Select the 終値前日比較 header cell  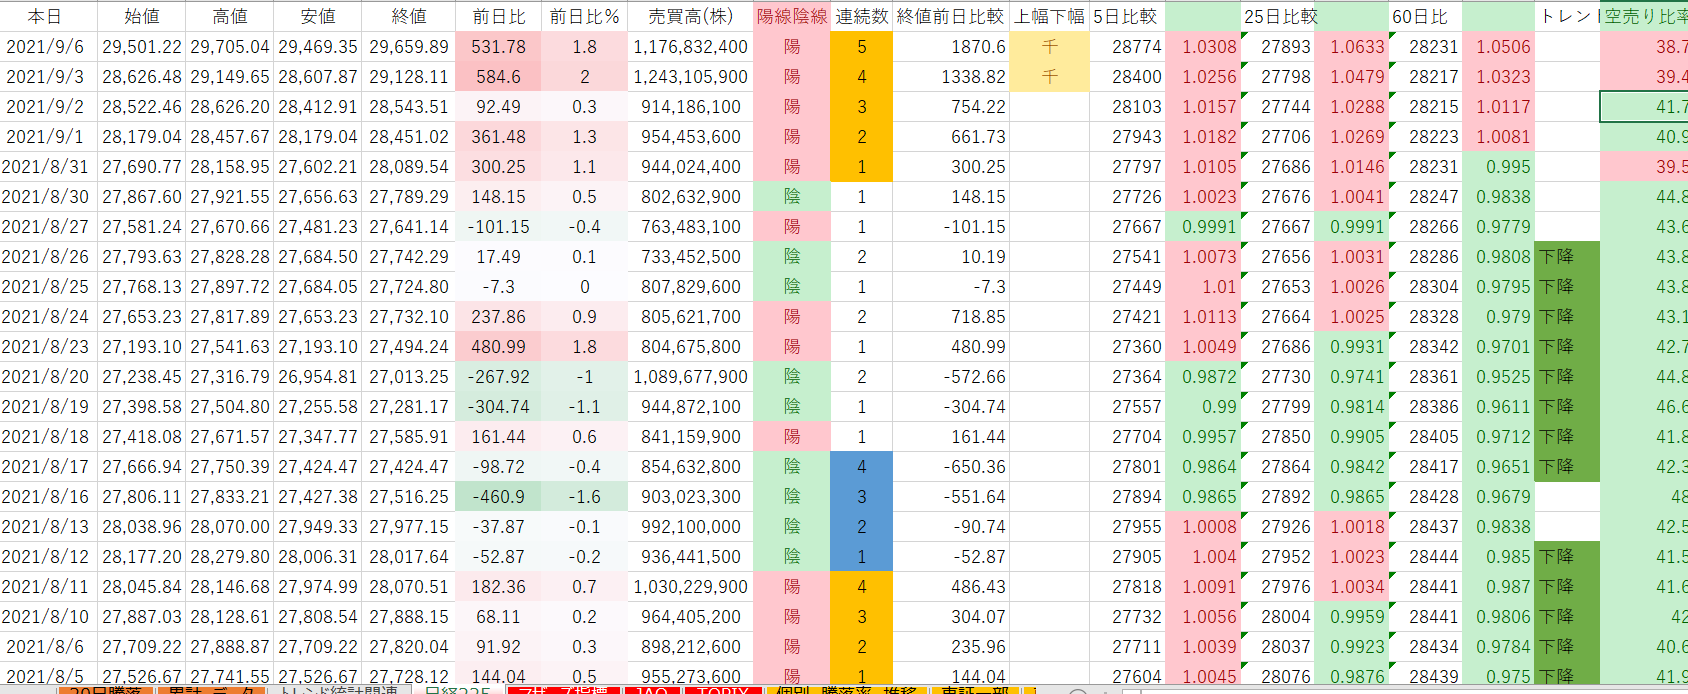click(951, 16)
